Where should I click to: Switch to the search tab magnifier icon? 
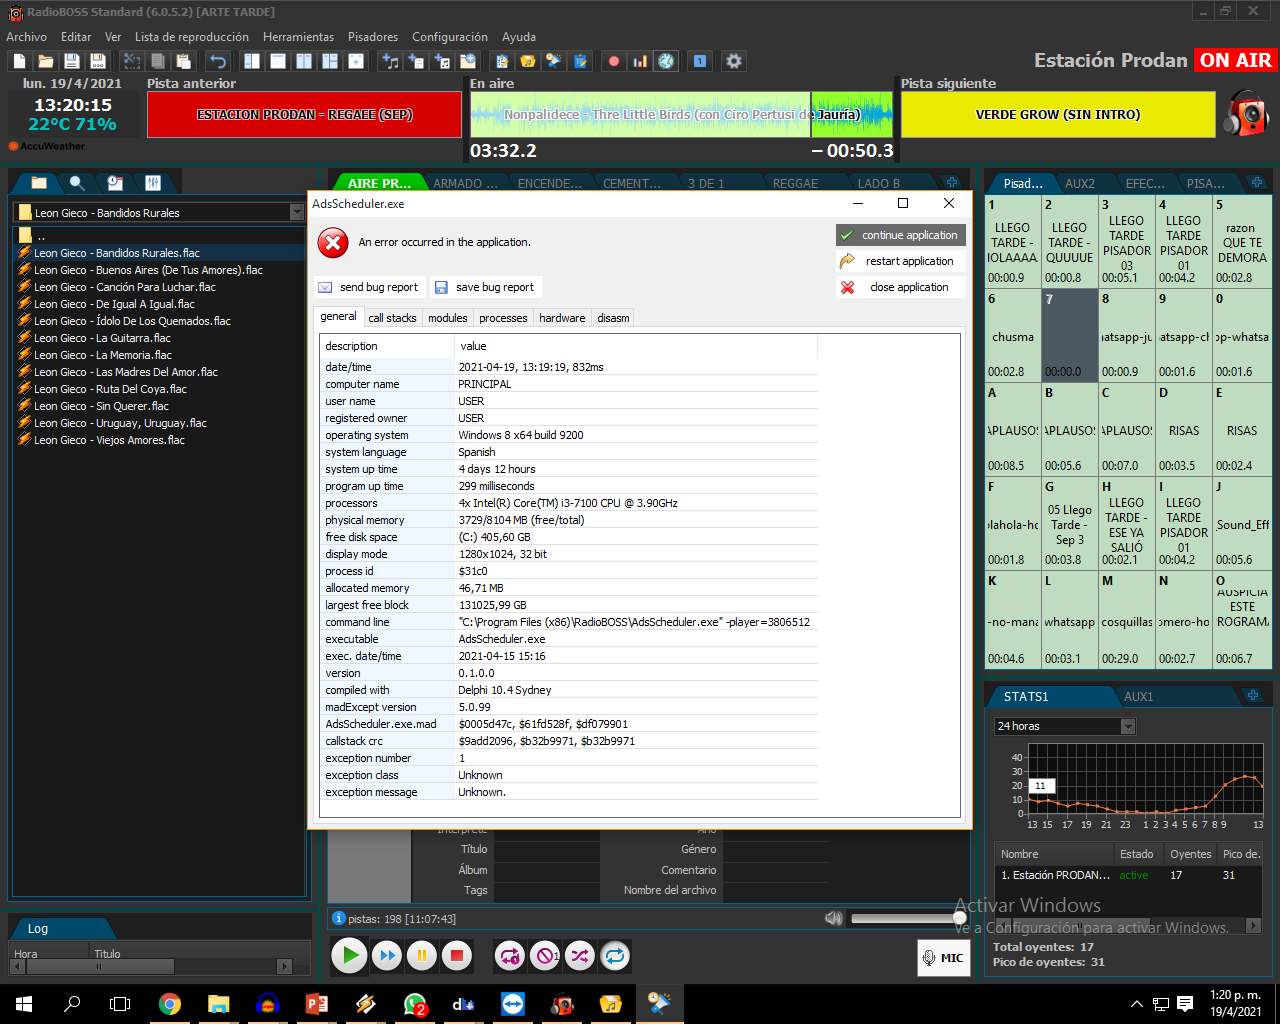77,183
